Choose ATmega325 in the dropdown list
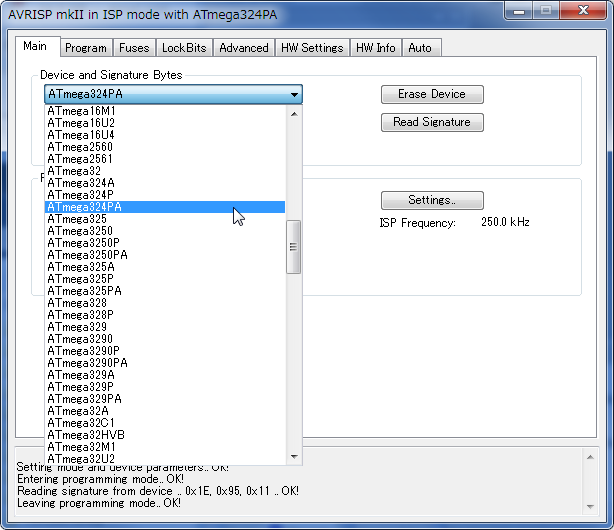Image resolution: width=614 pixels, height=530 pixels. point(165,219)
